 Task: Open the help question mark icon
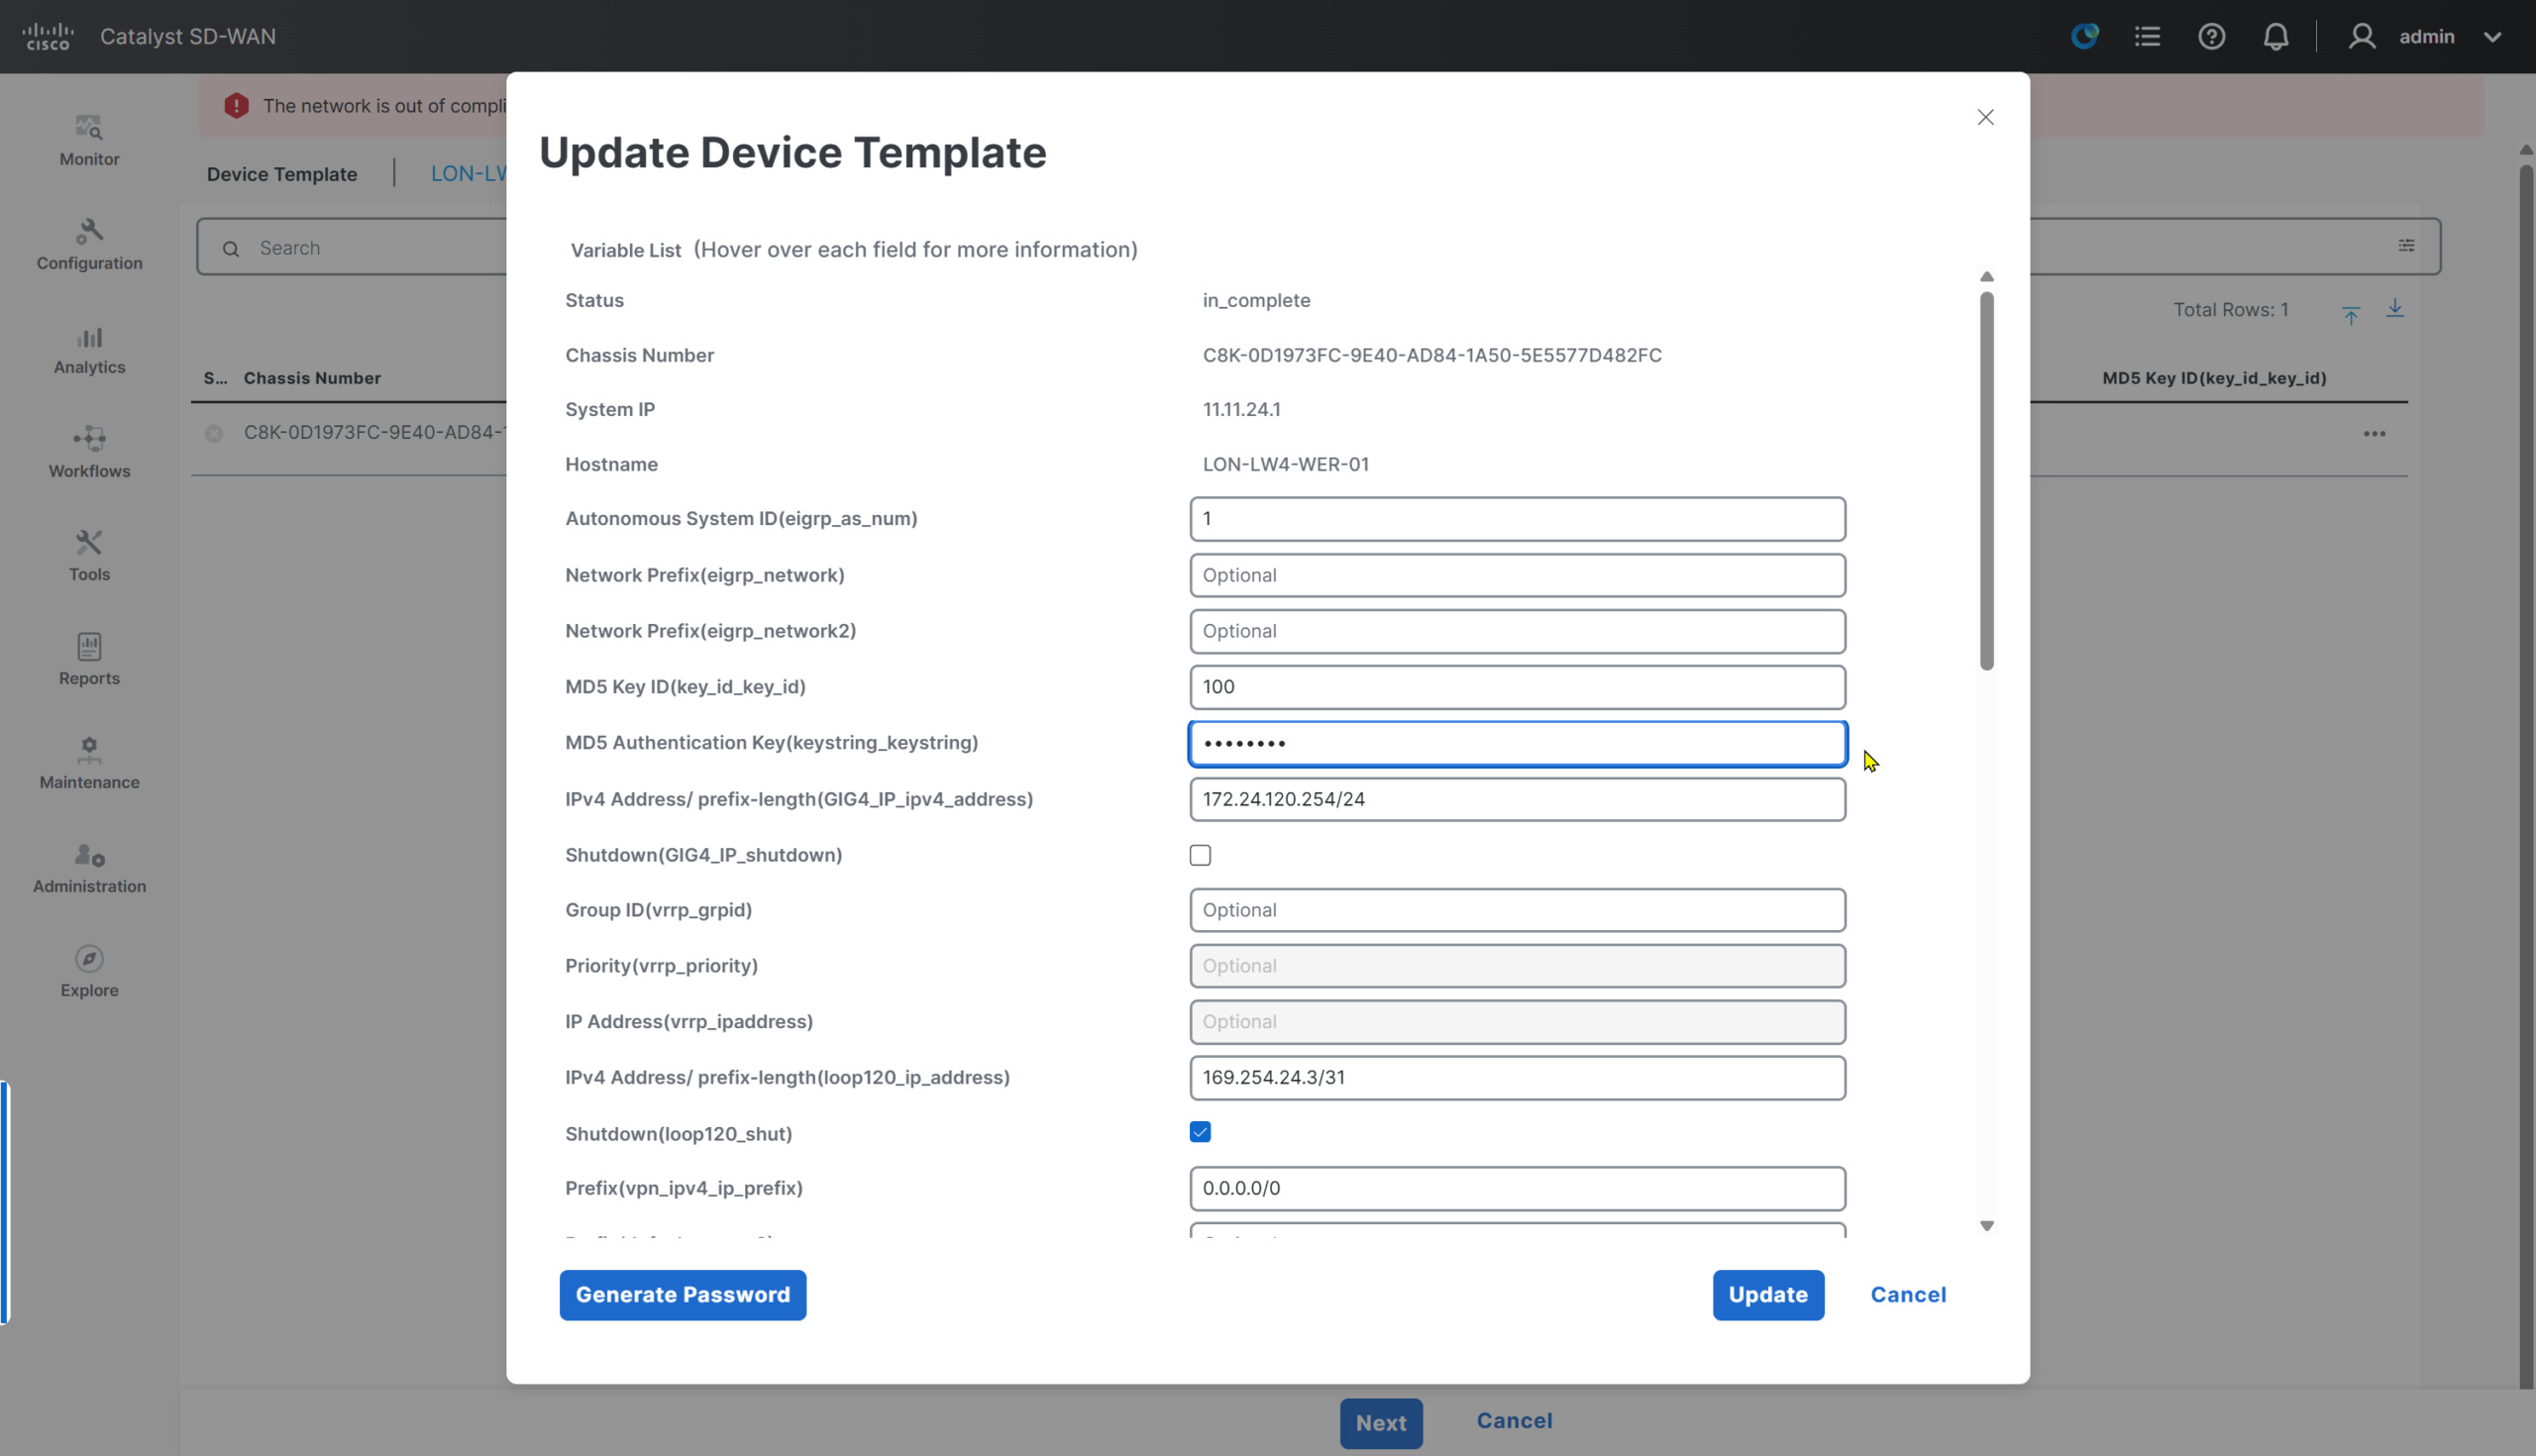tap(2211, 37)
